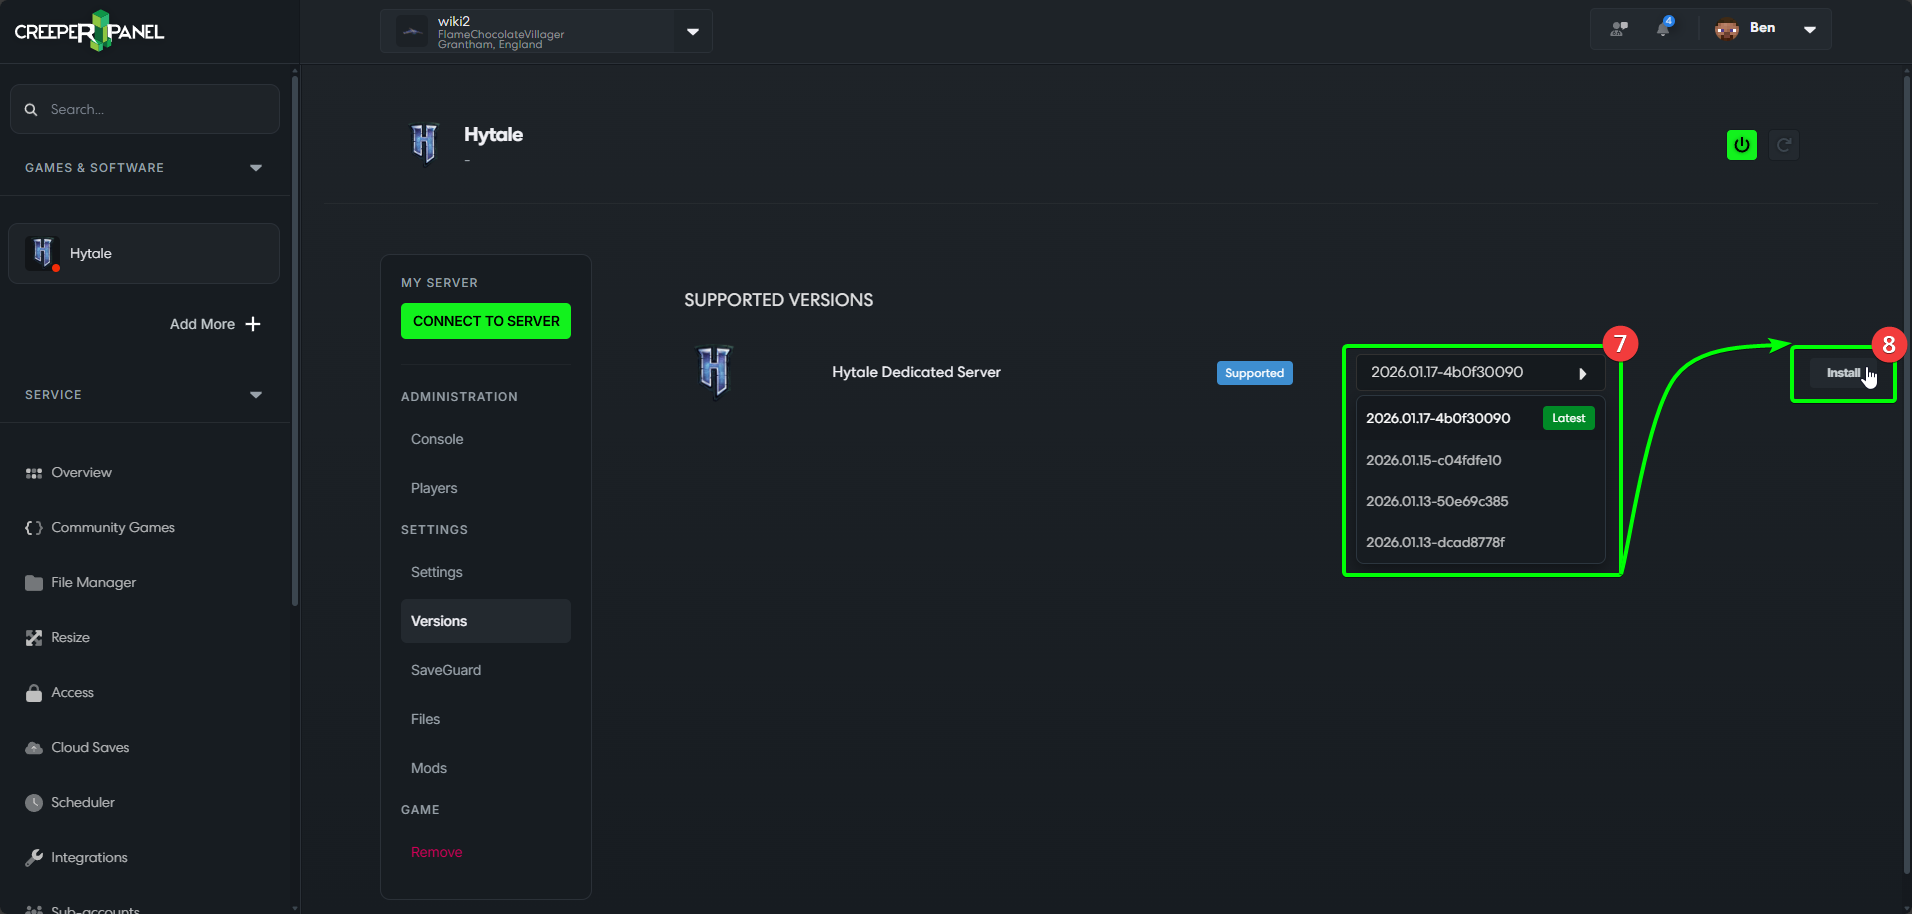Open the SaveGuard settings page
The image size is (1912, 914).
point(446,670)
